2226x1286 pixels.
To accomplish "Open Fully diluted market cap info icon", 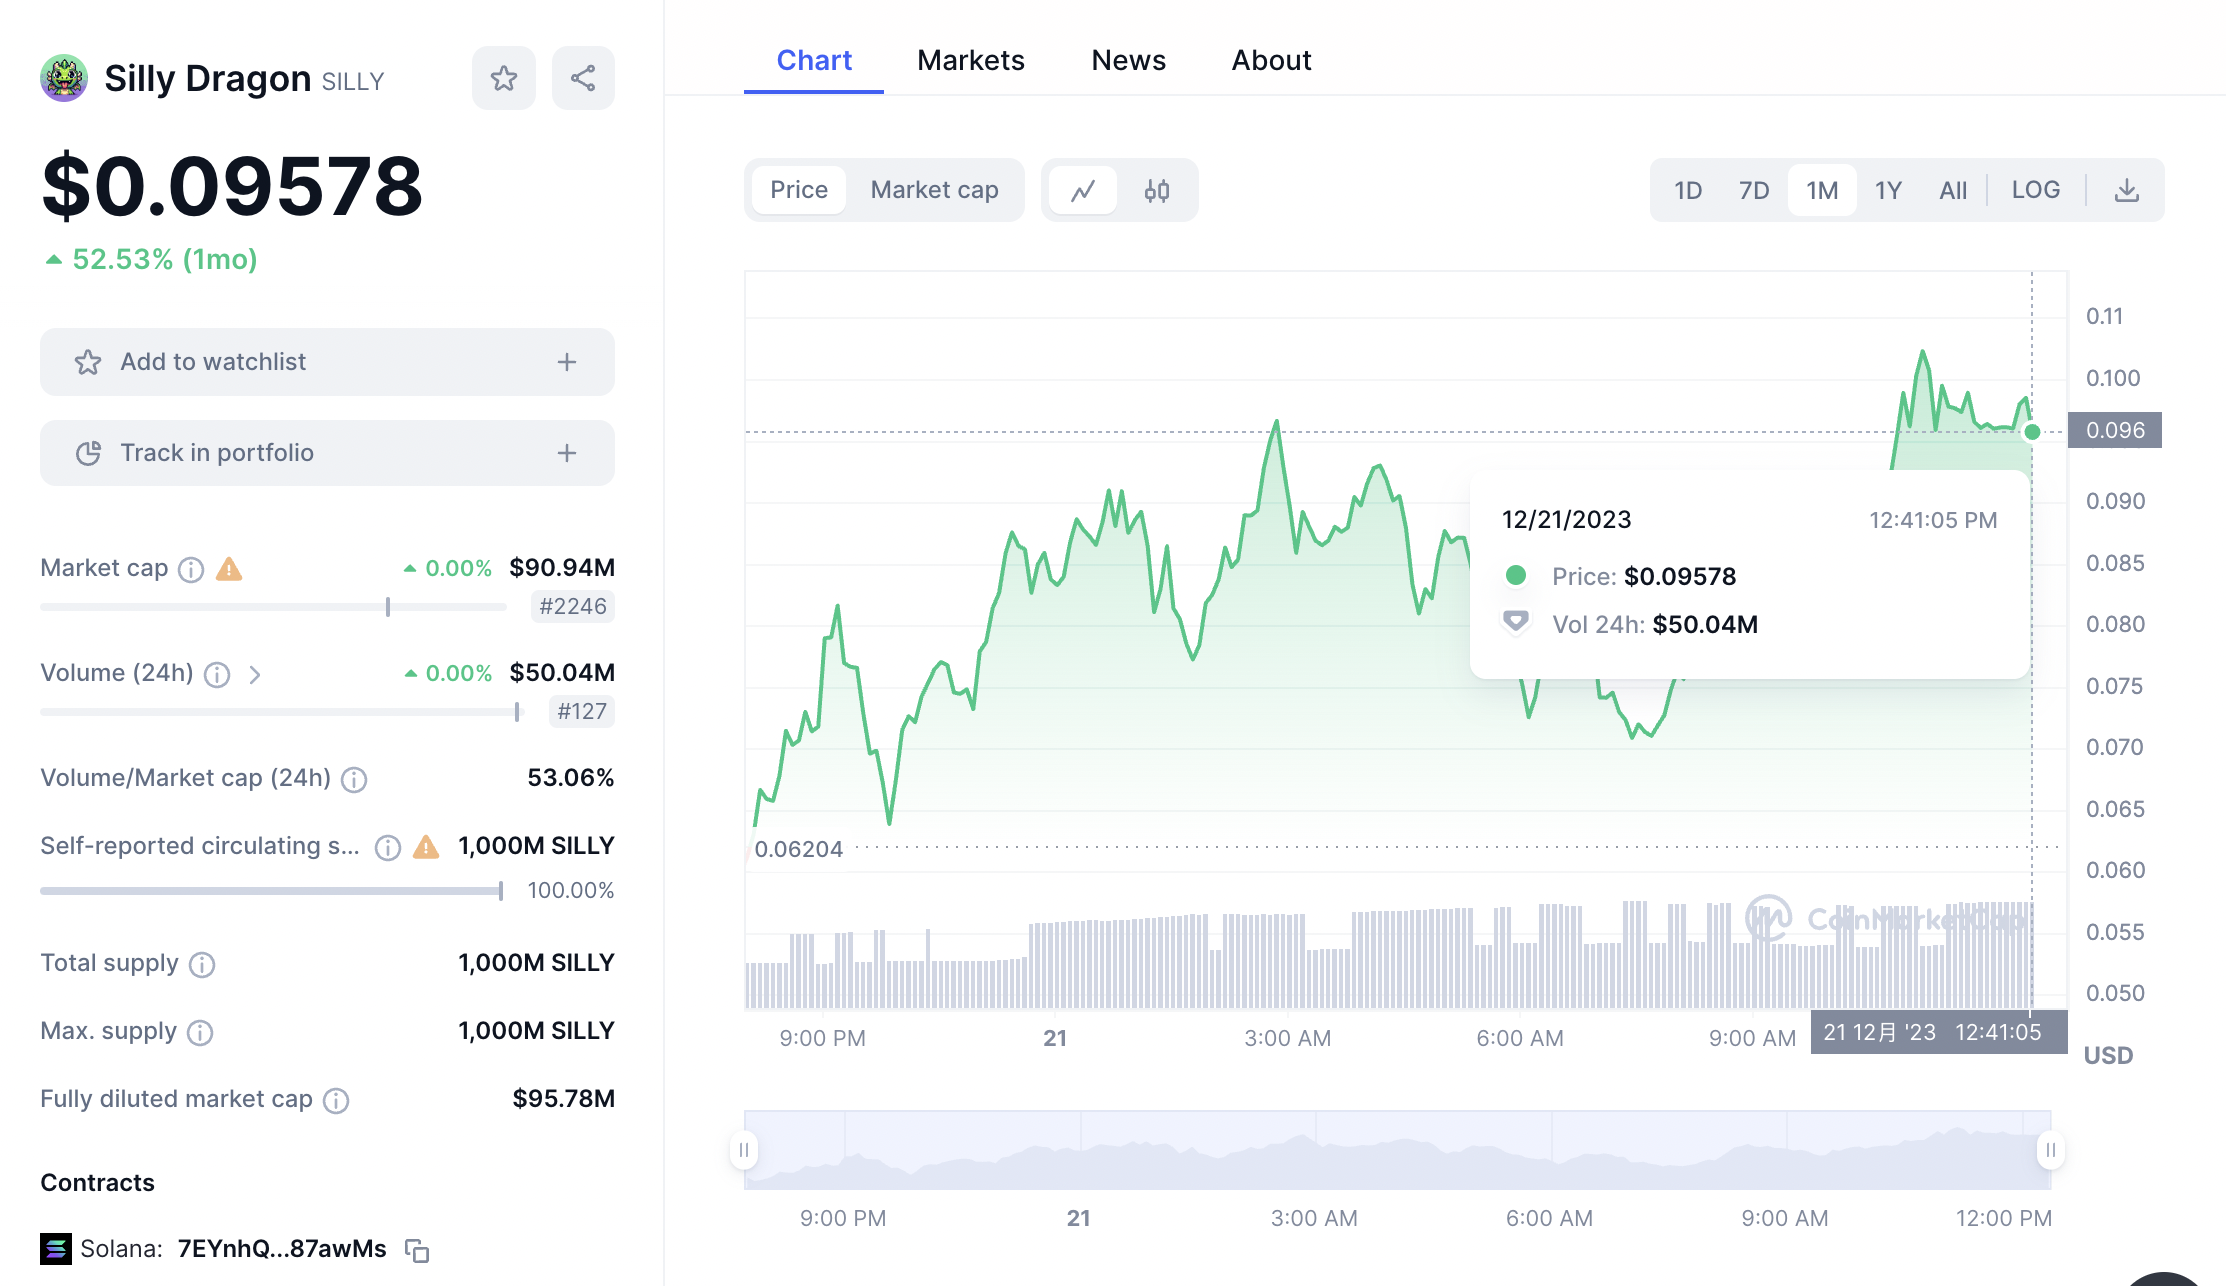I will pyautogui.click(x=336, y=1100).
